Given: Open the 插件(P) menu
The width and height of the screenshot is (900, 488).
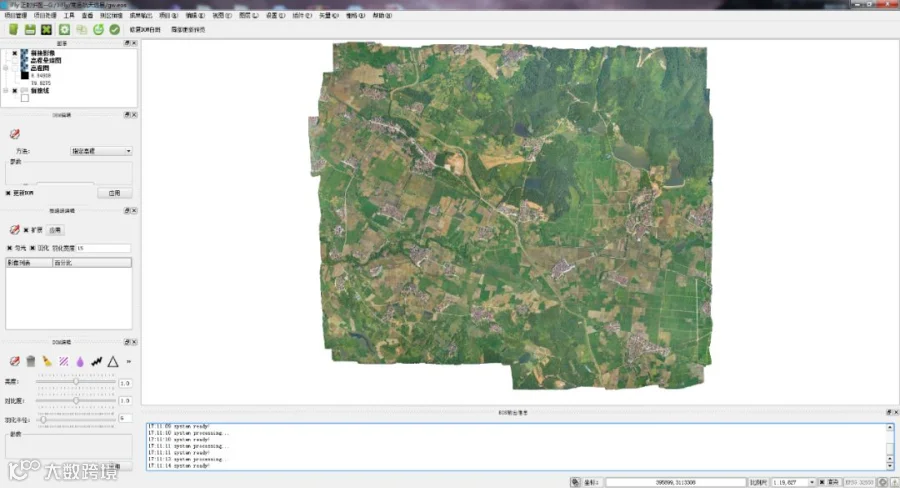Looking at the screenshot, I should point(302,16).
